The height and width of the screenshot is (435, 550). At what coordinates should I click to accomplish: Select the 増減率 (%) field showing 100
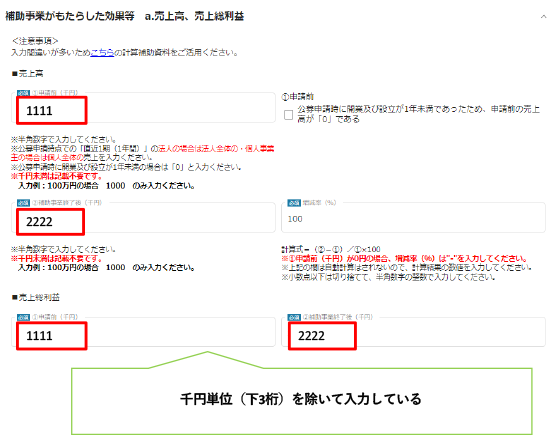pyautogui.click(x=413, y=218)
